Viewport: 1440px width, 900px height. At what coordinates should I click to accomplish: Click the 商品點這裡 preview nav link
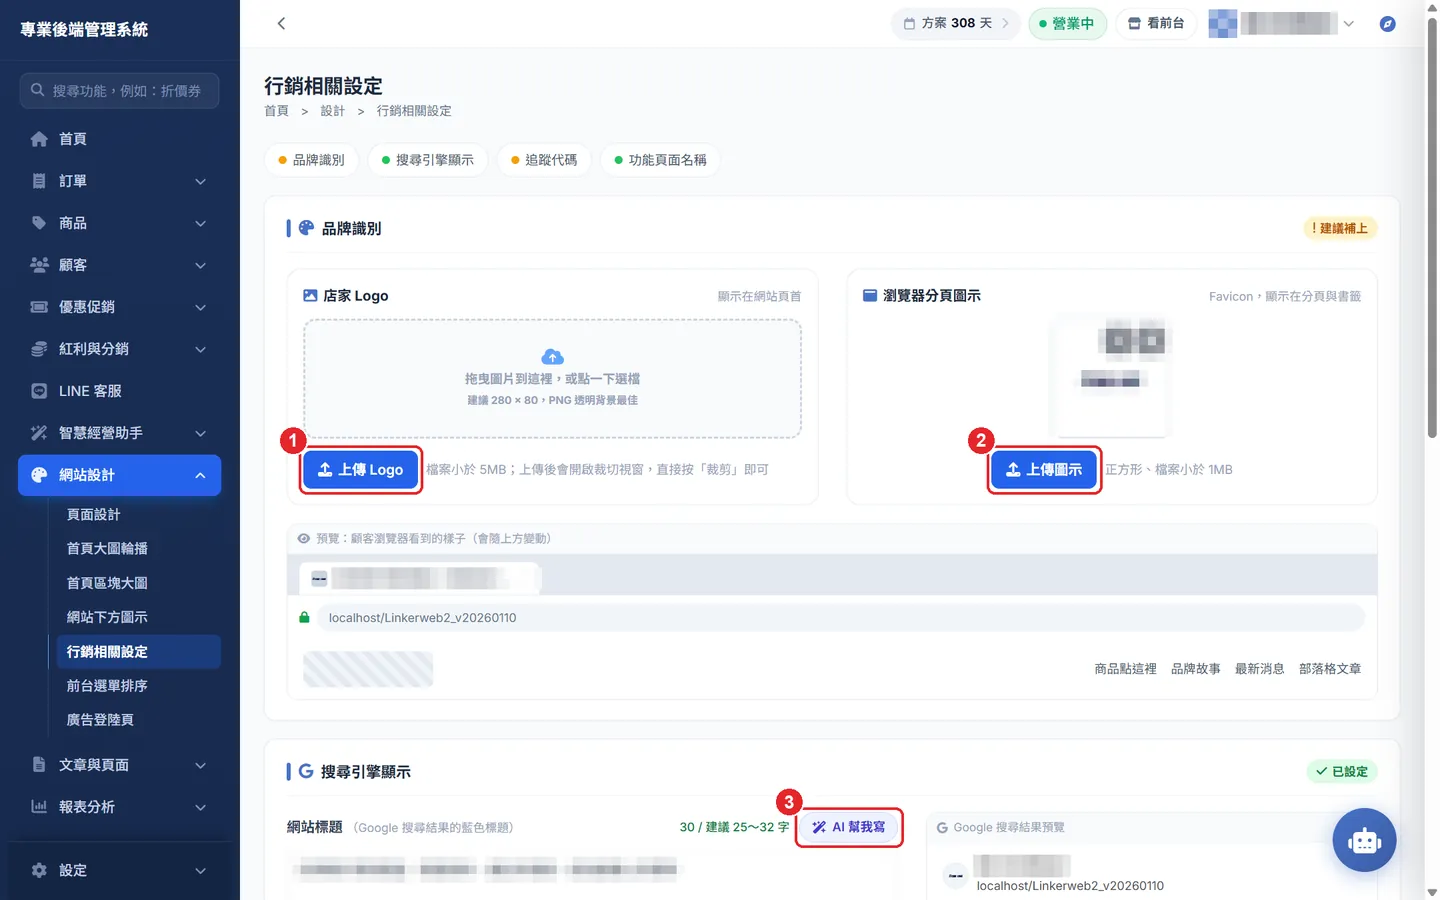pyautogui.click(x=1125, y=669)
